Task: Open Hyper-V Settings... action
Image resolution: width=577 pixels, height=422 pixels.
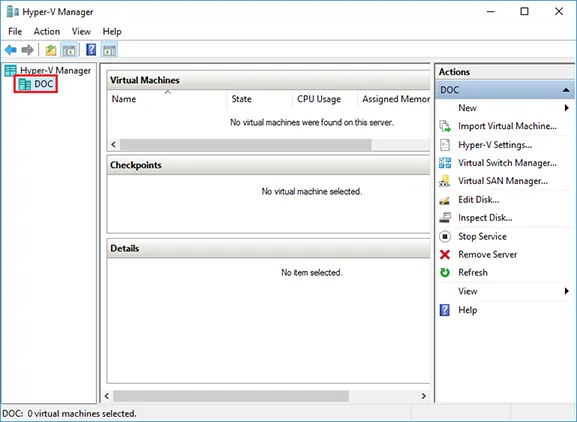Action: click(495, 145)
